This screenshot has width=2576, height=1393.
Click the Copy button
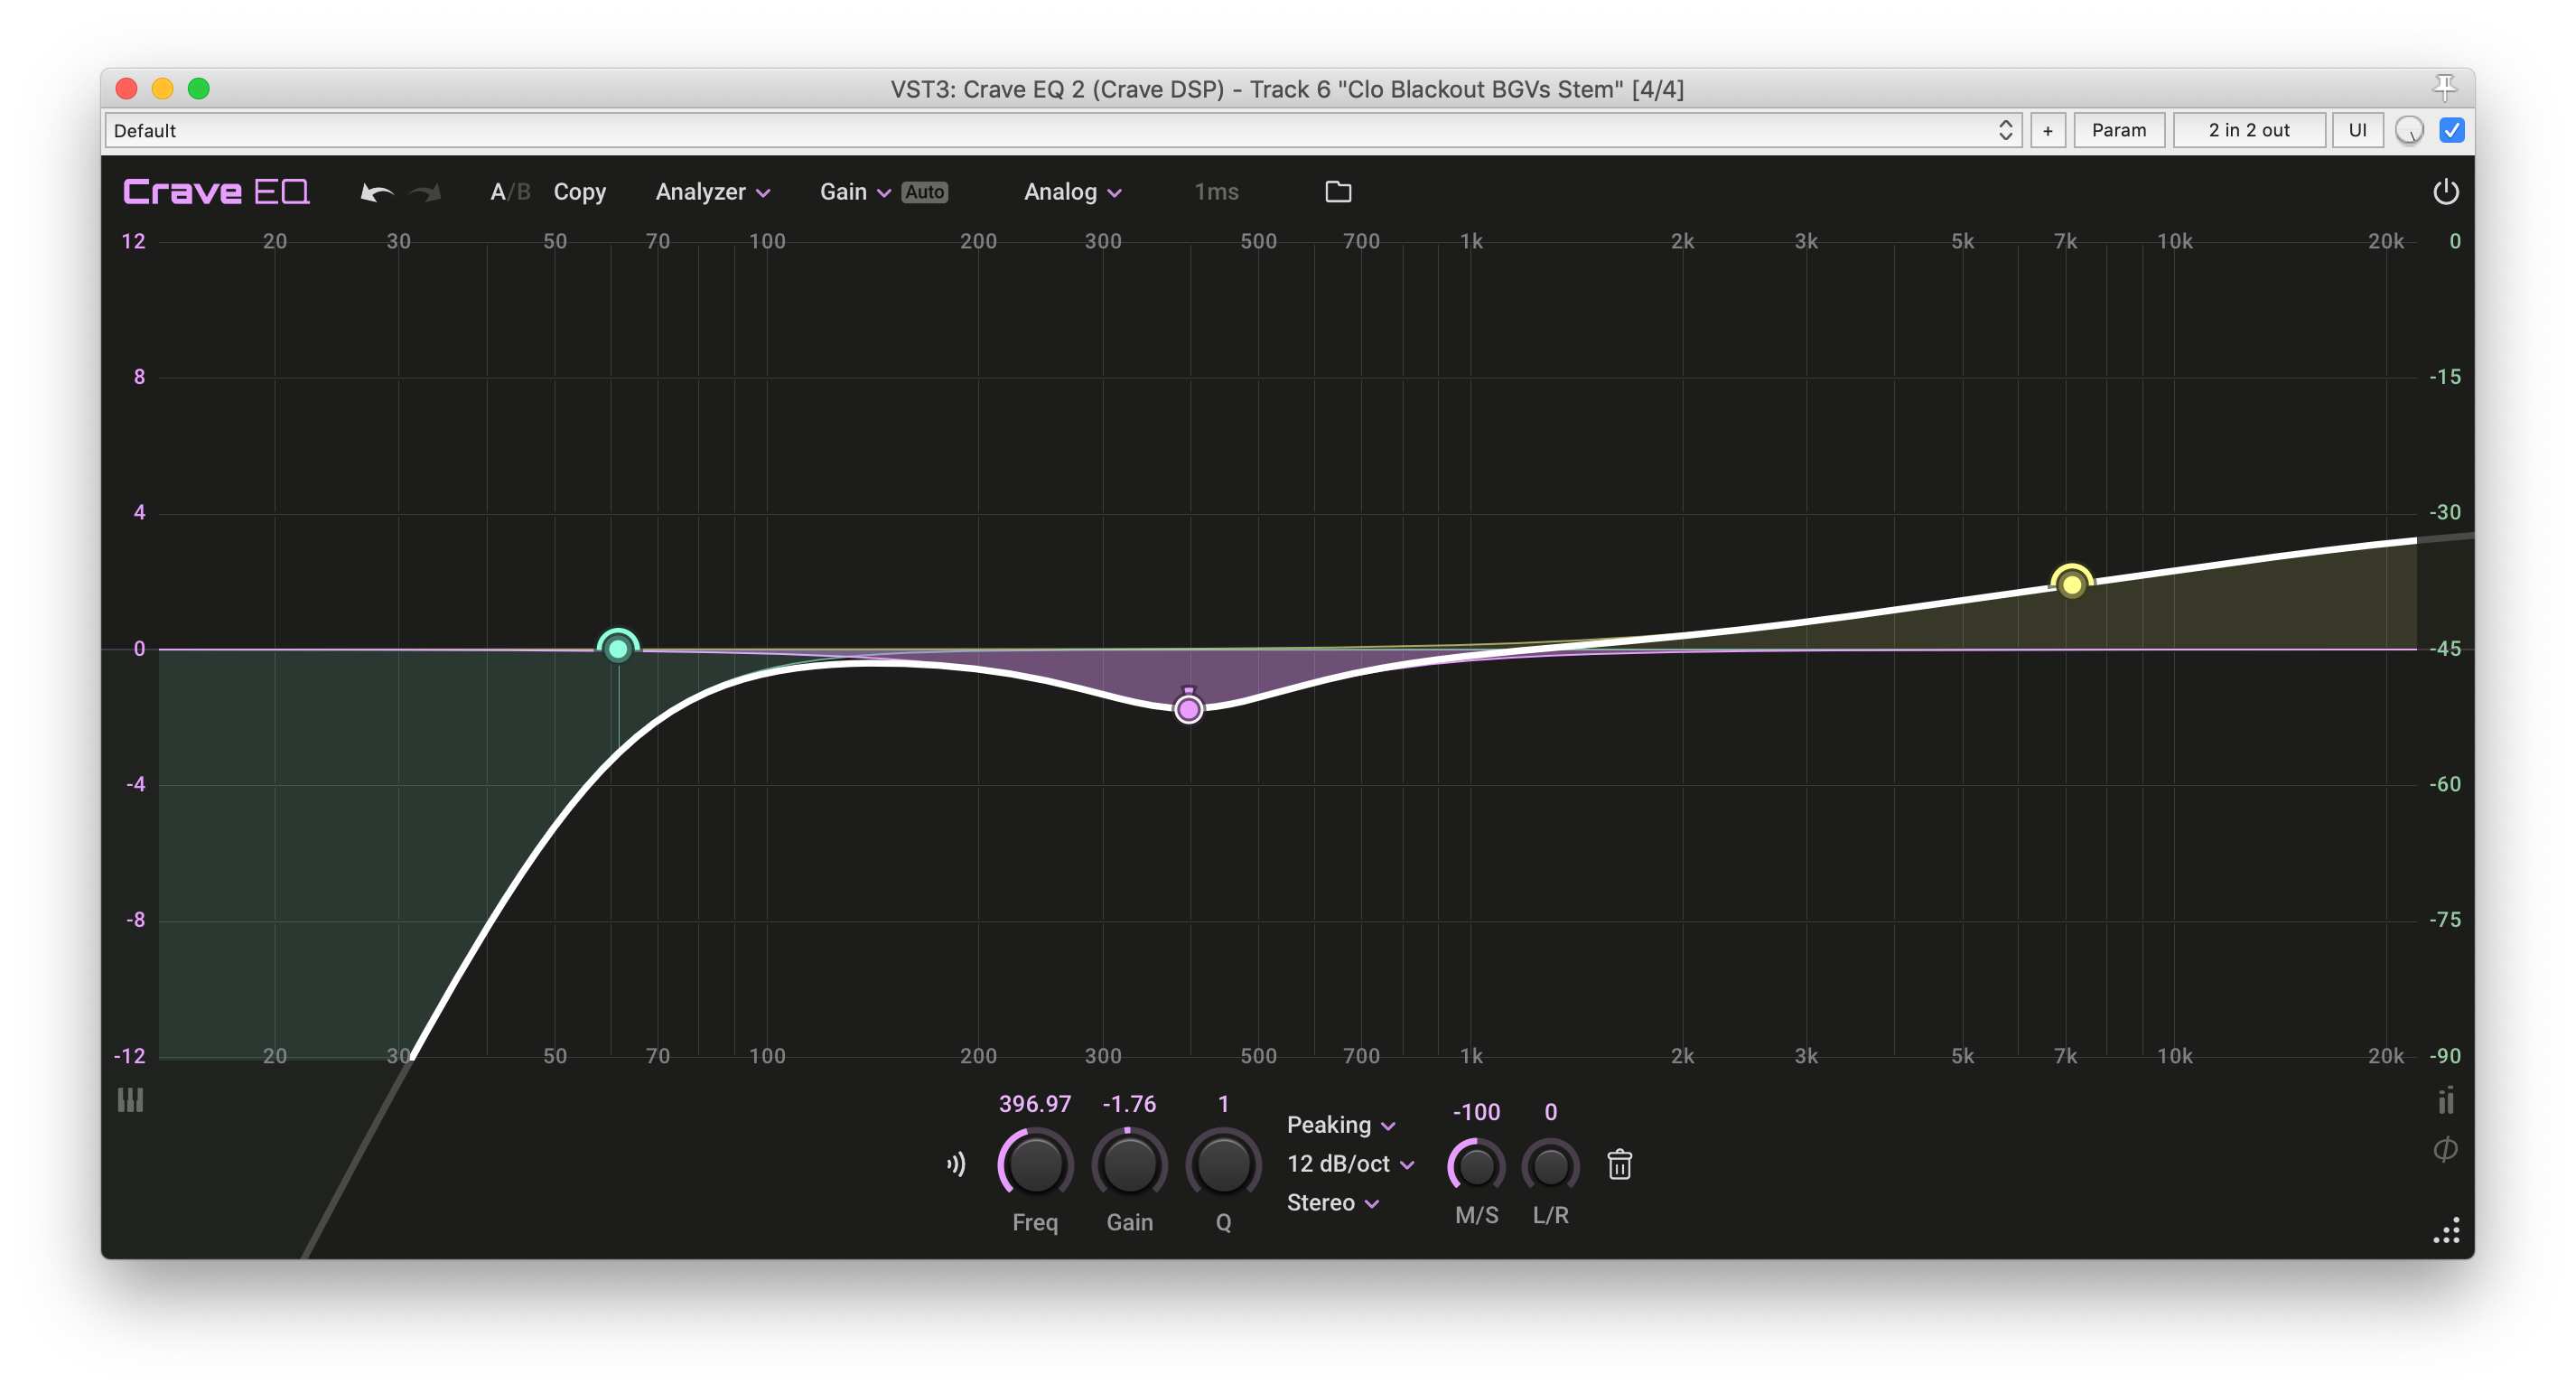click(579, 192)
